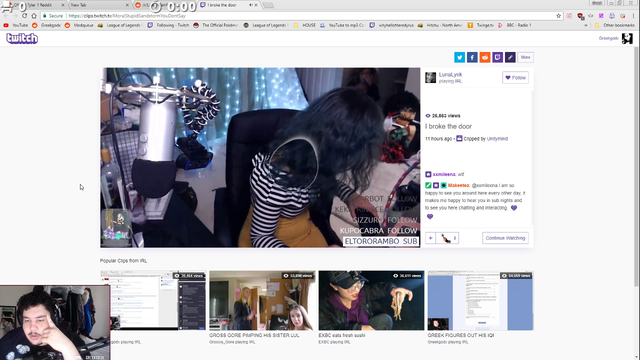640x360 pixels.
Task: Open the Other bookmarks folder
Action: pyautogui.click(x=615, y=25)
